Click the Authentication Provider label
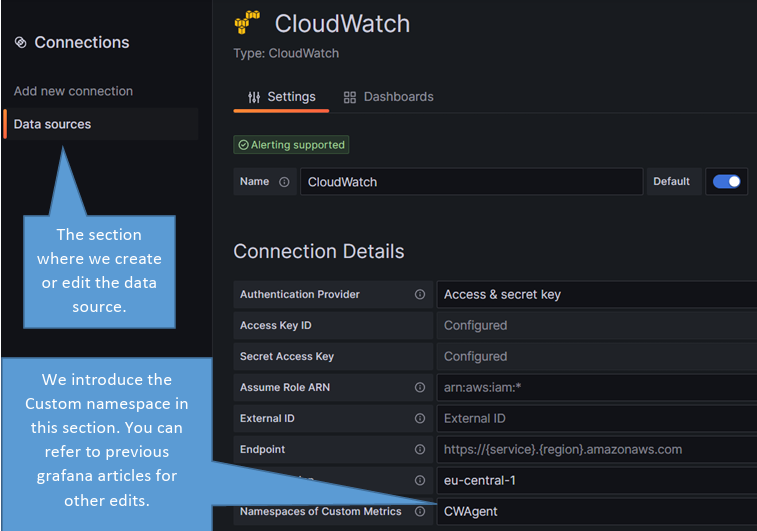The height and width of the screenshot is (531, 757). coord(300,294)
